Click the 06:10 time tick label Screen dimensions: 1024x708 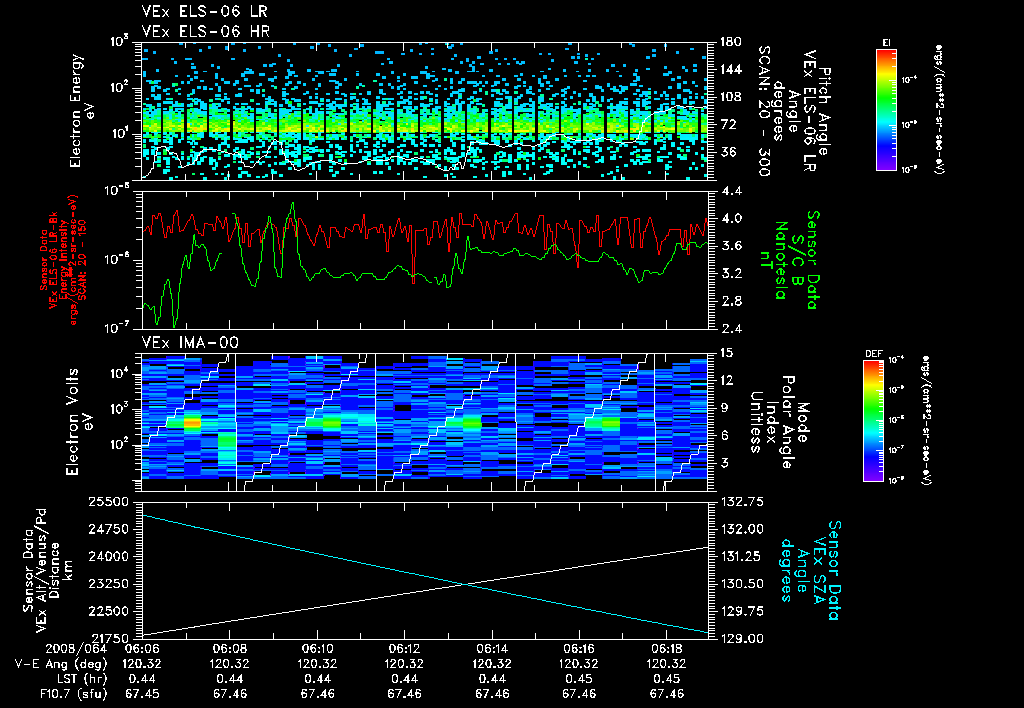[317, 649]
